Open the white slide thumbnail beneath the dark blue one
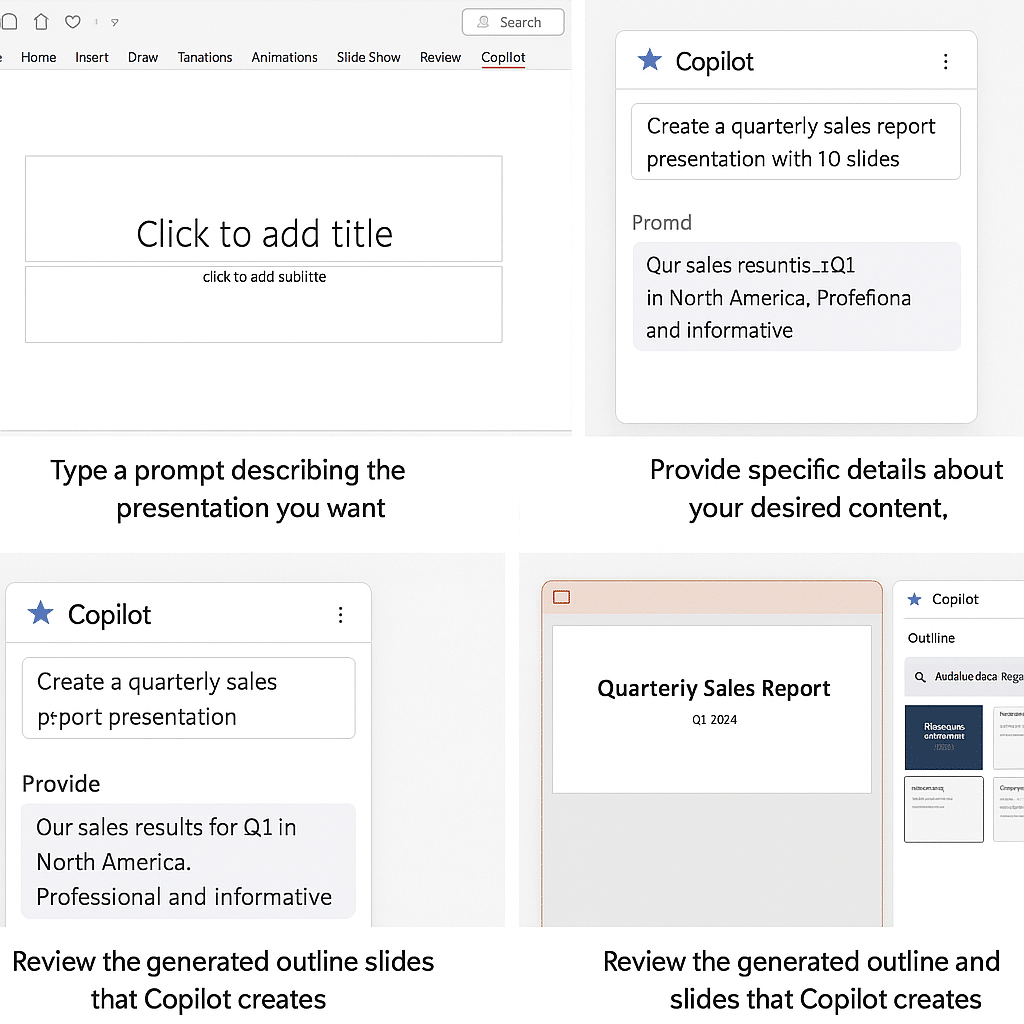Viewport: 1024px width, 1024px height. coord(944,809)
